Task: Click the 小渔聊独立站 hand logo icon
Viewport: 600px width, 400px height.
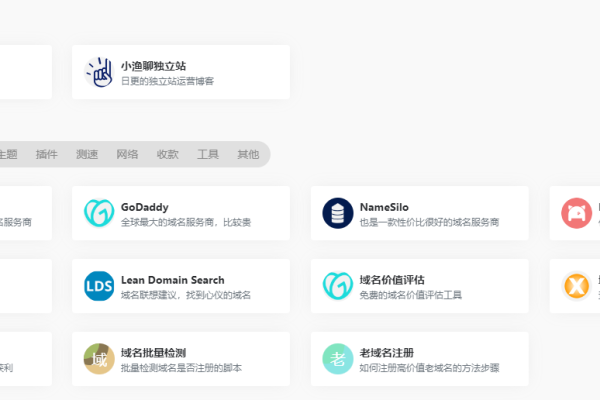Action: pos(99,72)
